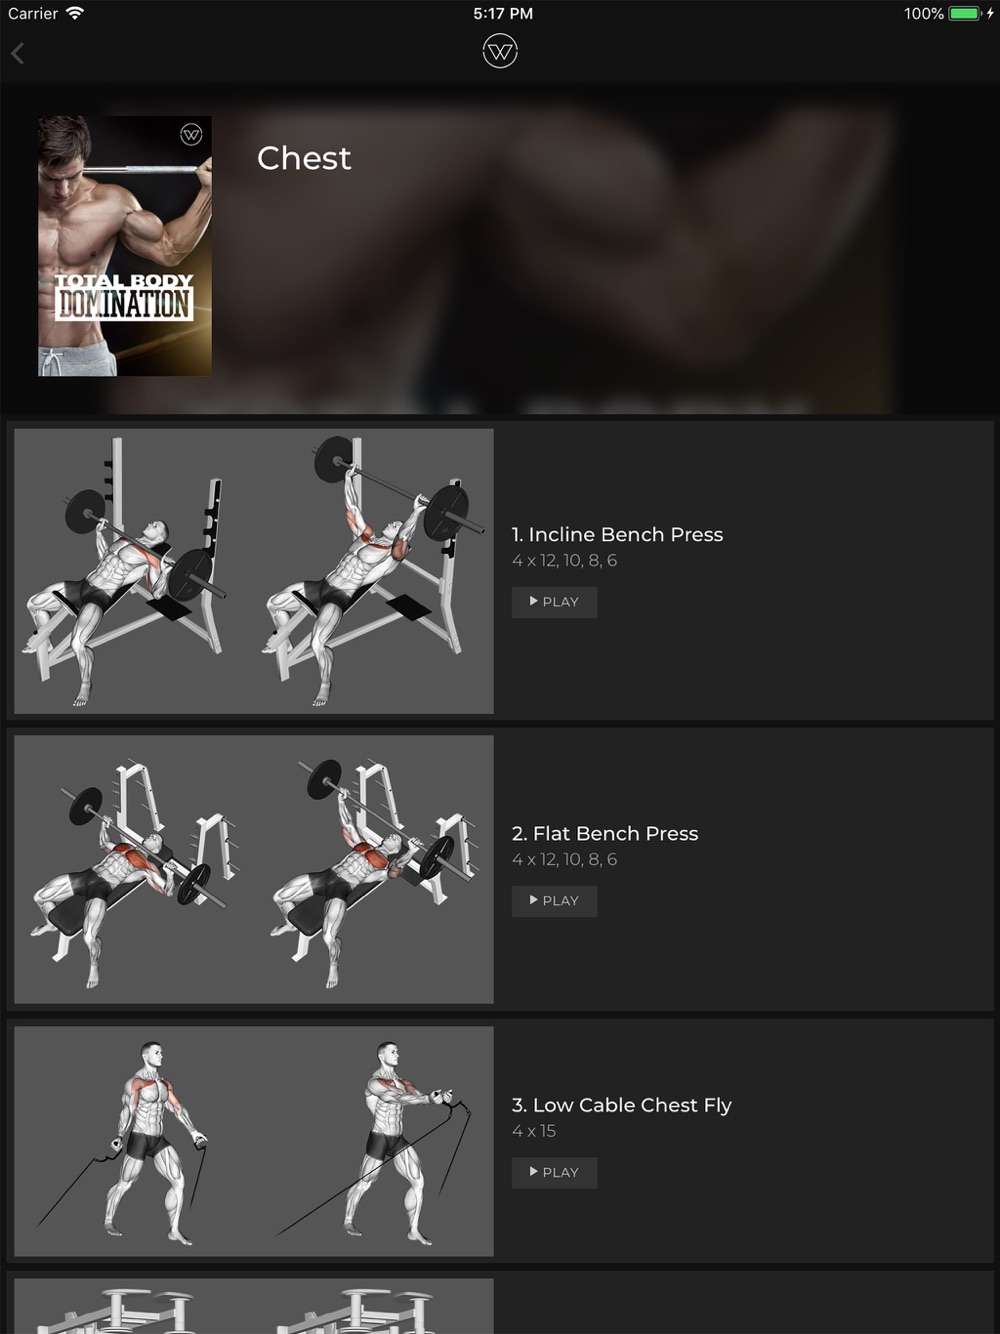Tap the '3. Low Cable Chest Fly' title
Image resolution: width=1000 pixels, height=1334 pixels.
[x=621, y=1106]
